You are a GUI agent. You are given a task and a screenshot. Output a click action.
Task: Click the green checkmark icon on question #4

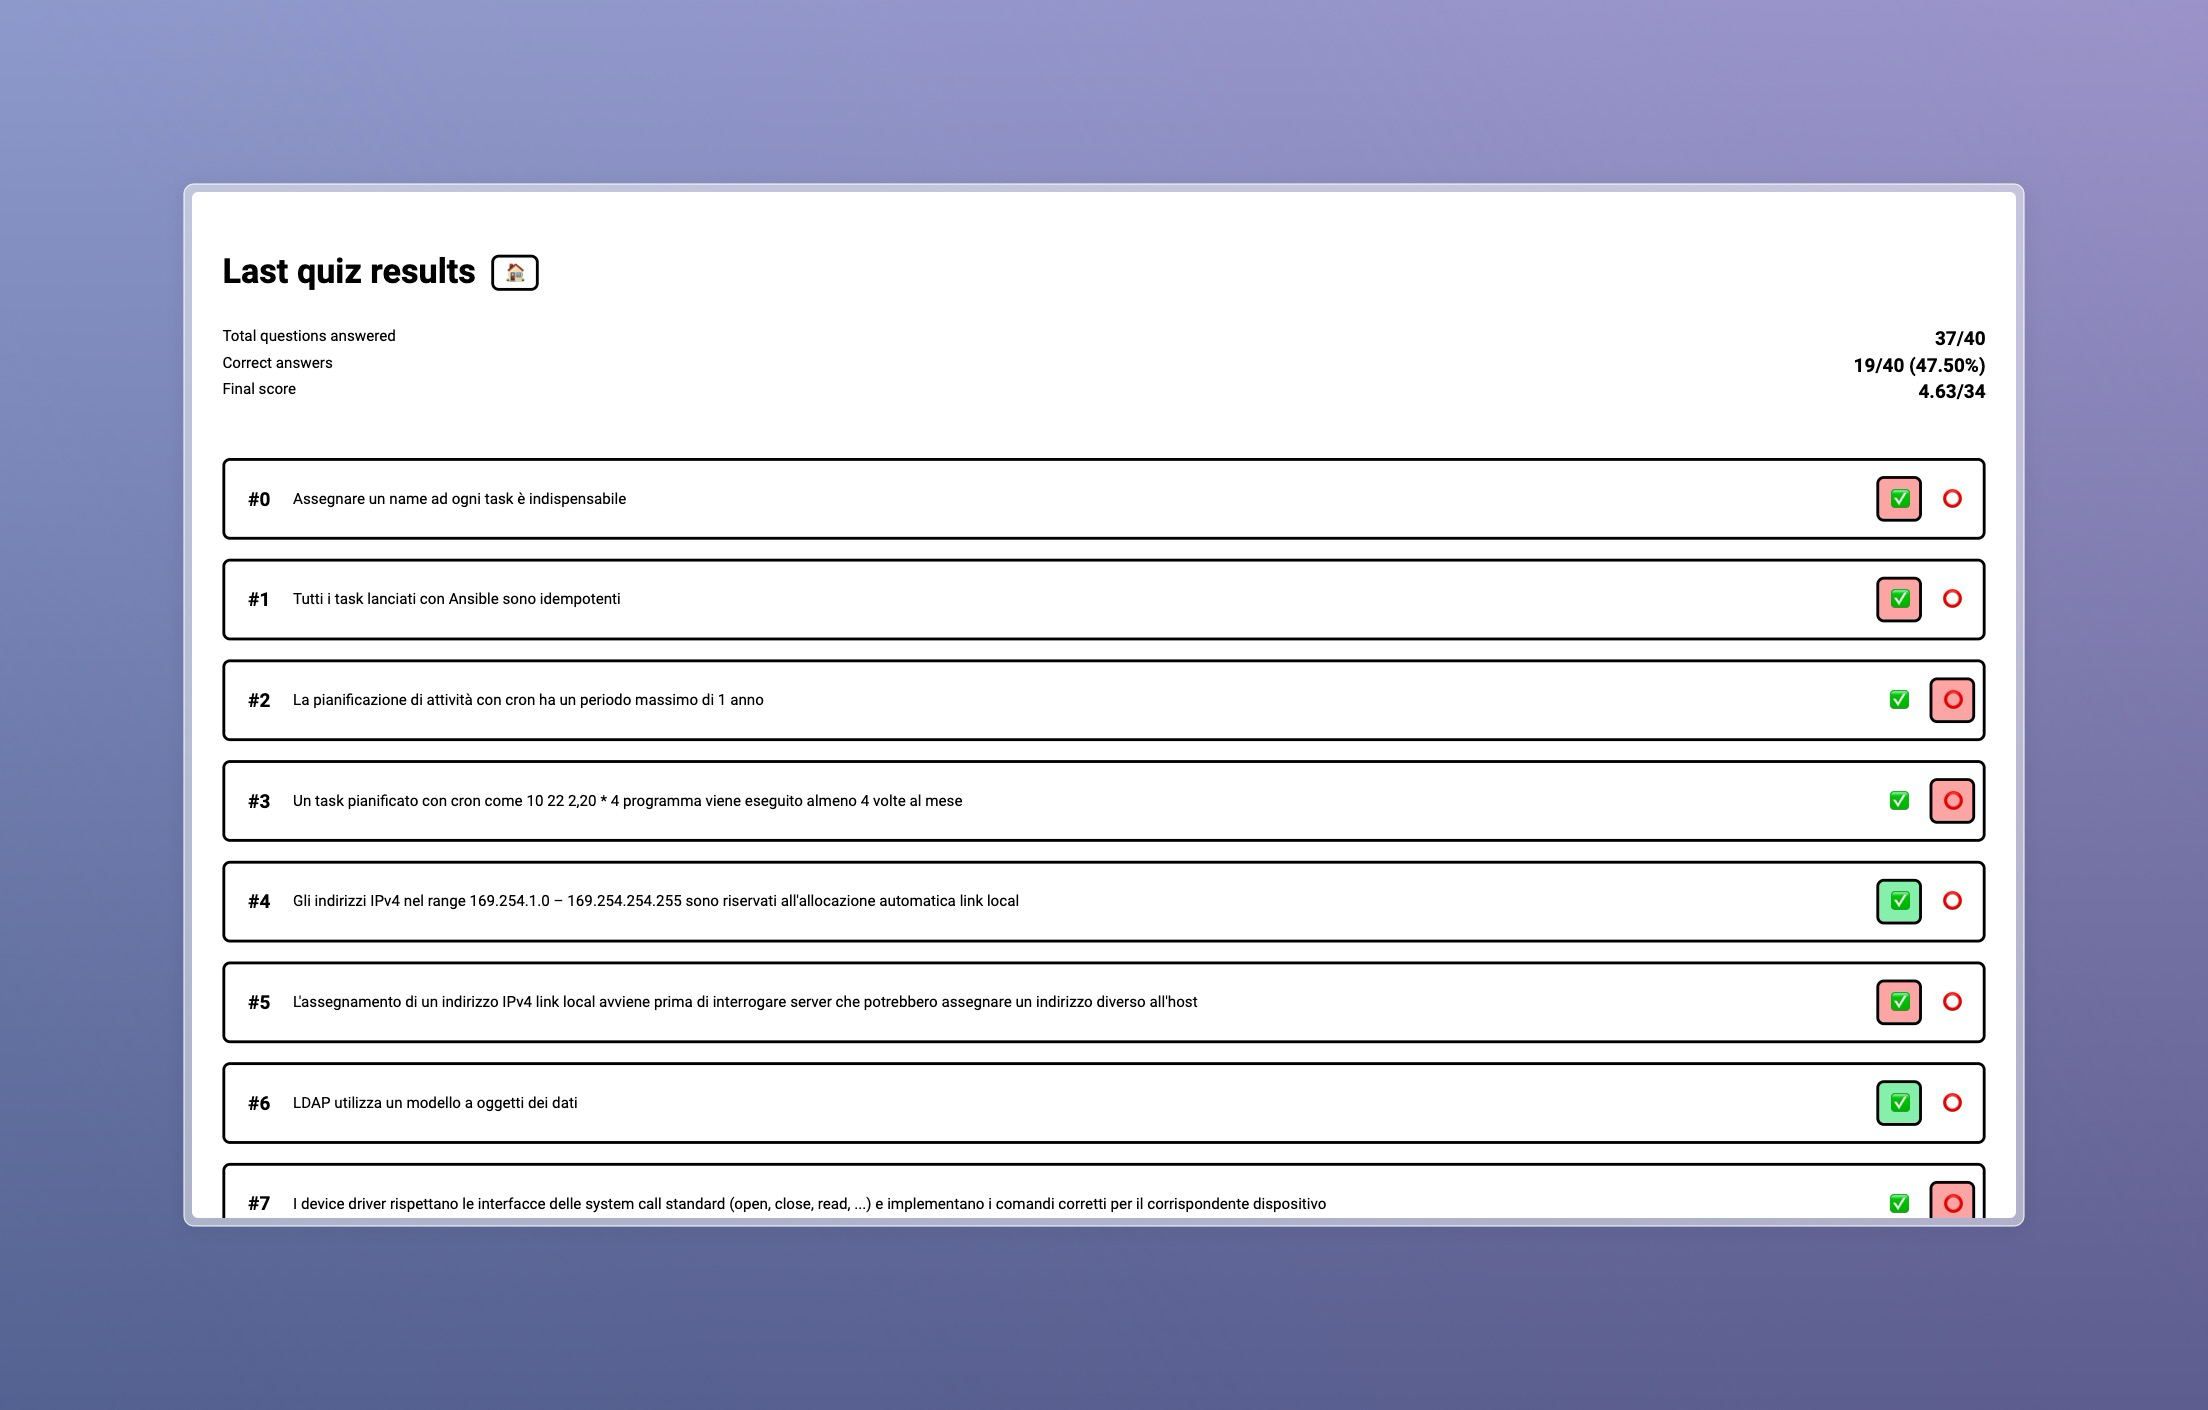point(1896,901)
